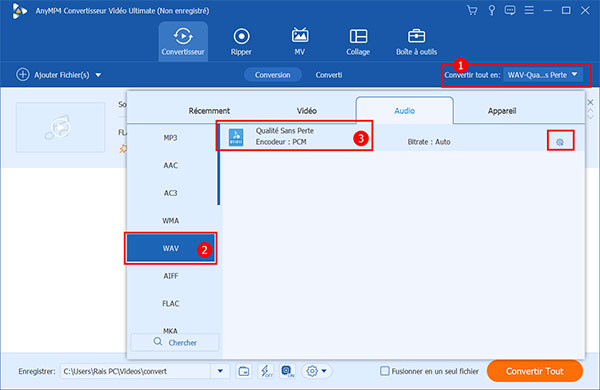Open the output folder icon
Viewport: 600px width, 390px height.
coord(244,371)
